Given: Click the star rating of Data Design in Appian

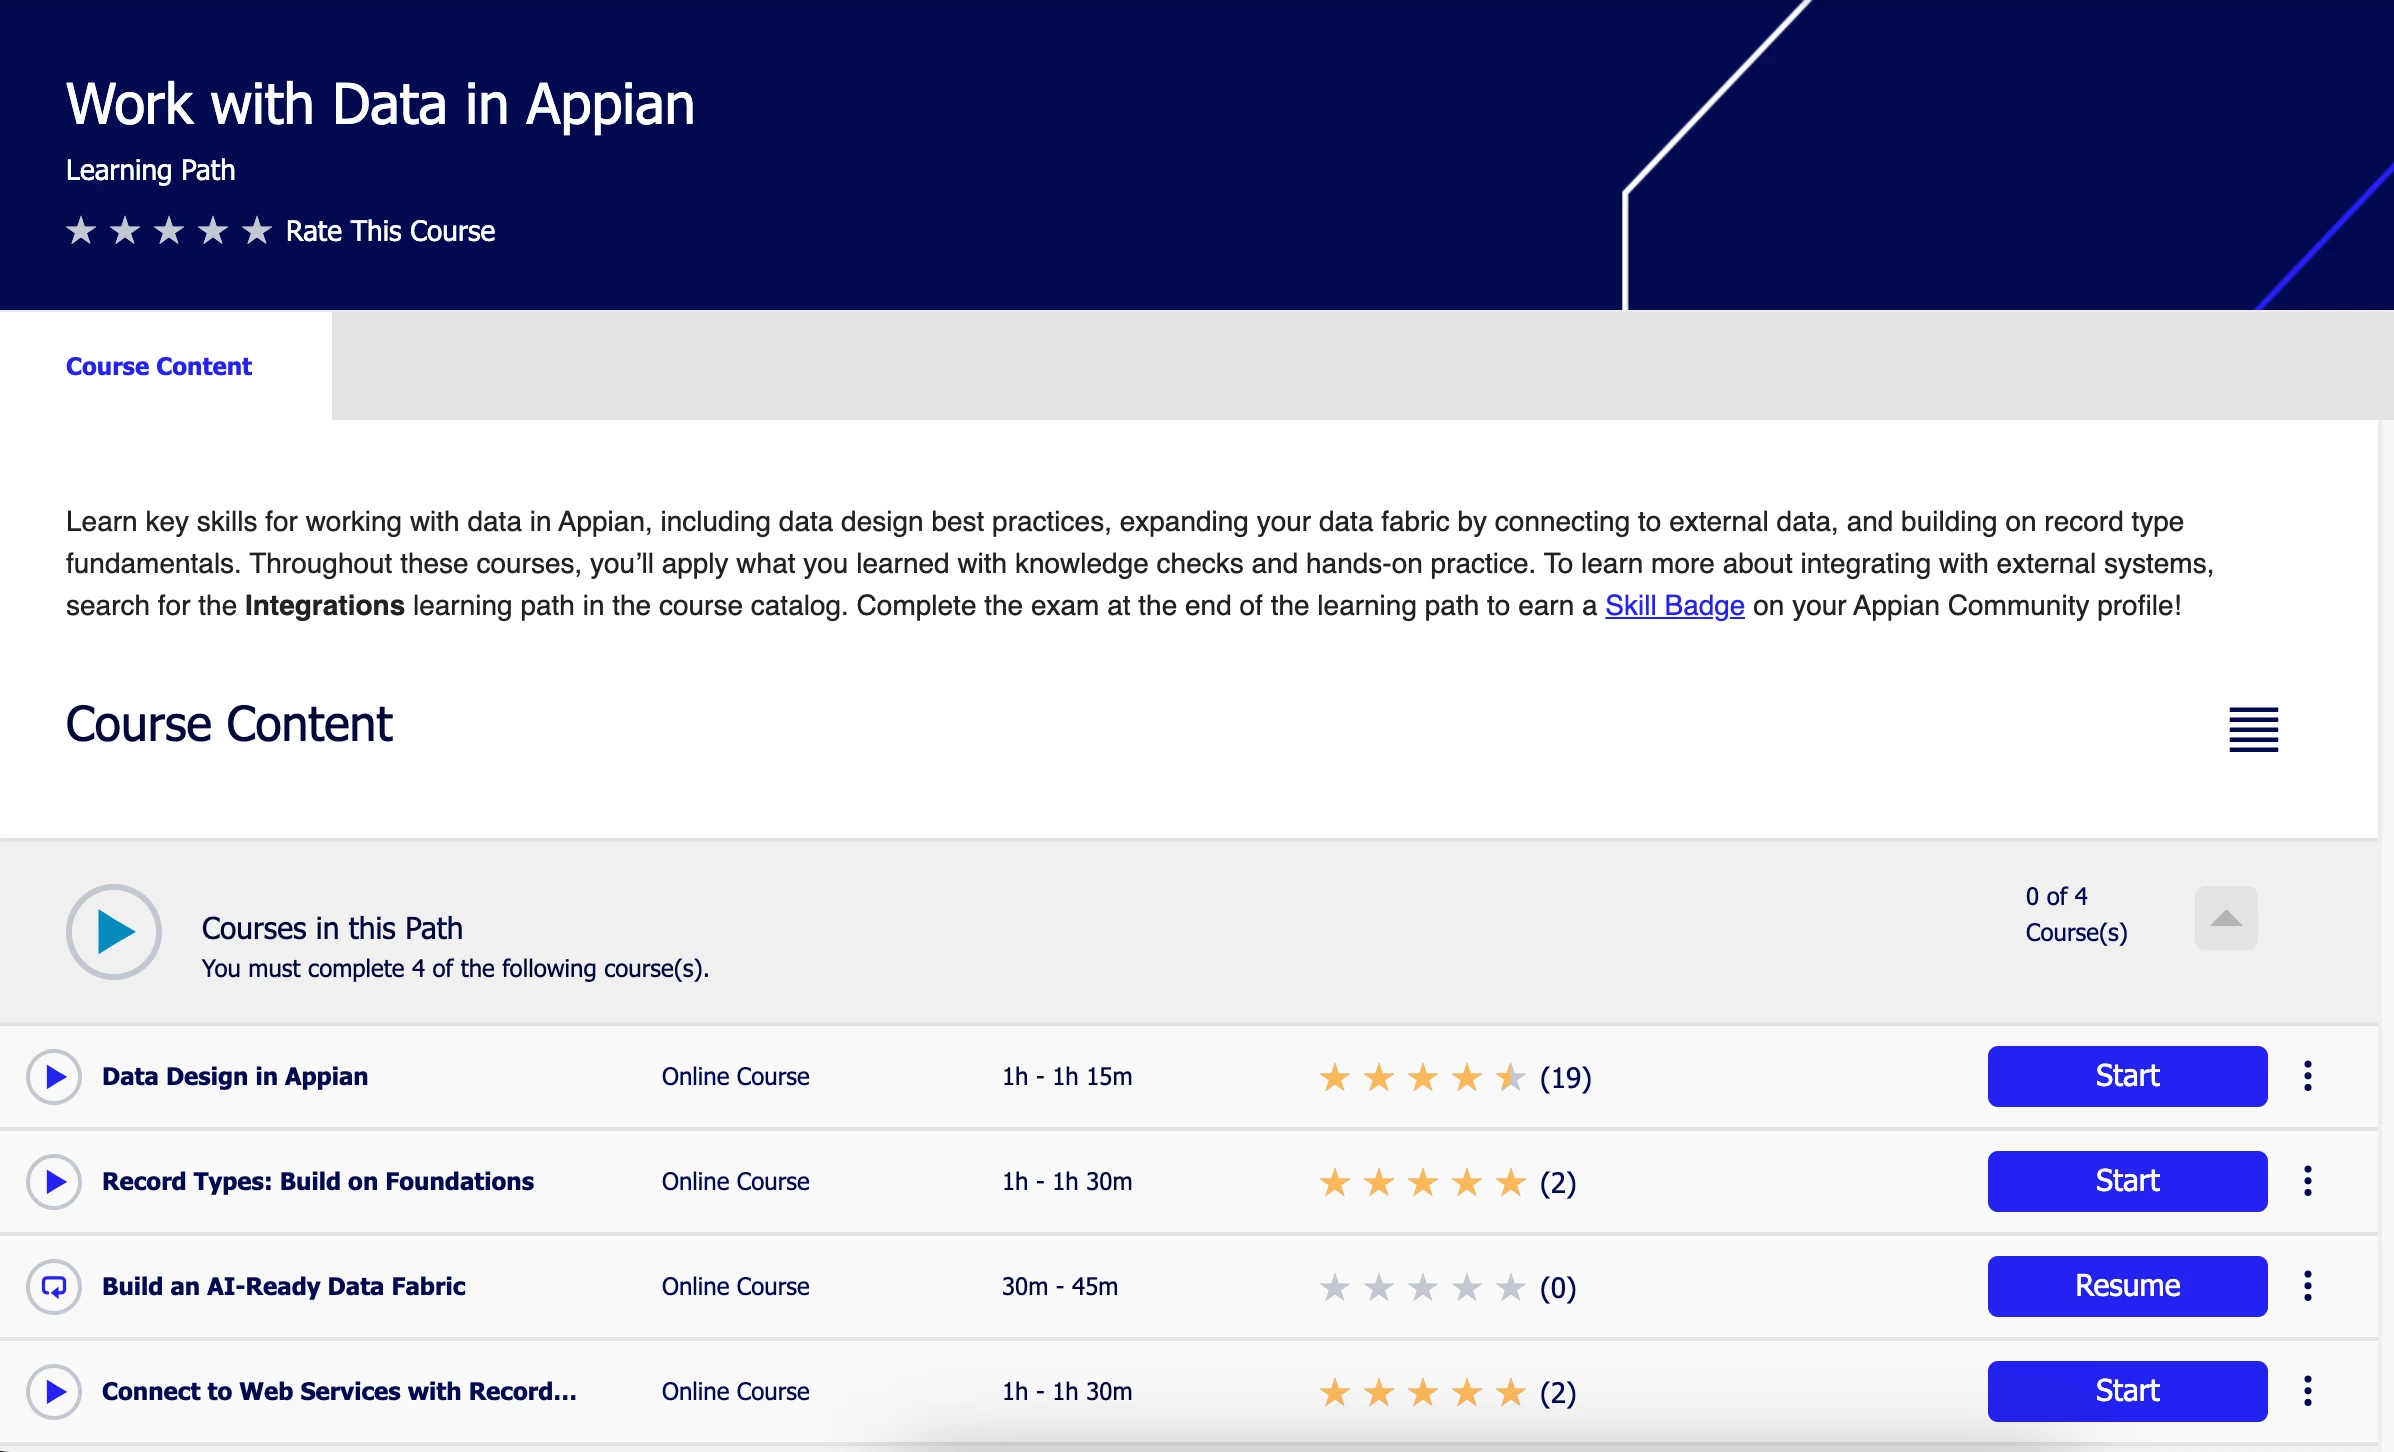Looking at the screenshot, I should click(x=1422, y=1078).
